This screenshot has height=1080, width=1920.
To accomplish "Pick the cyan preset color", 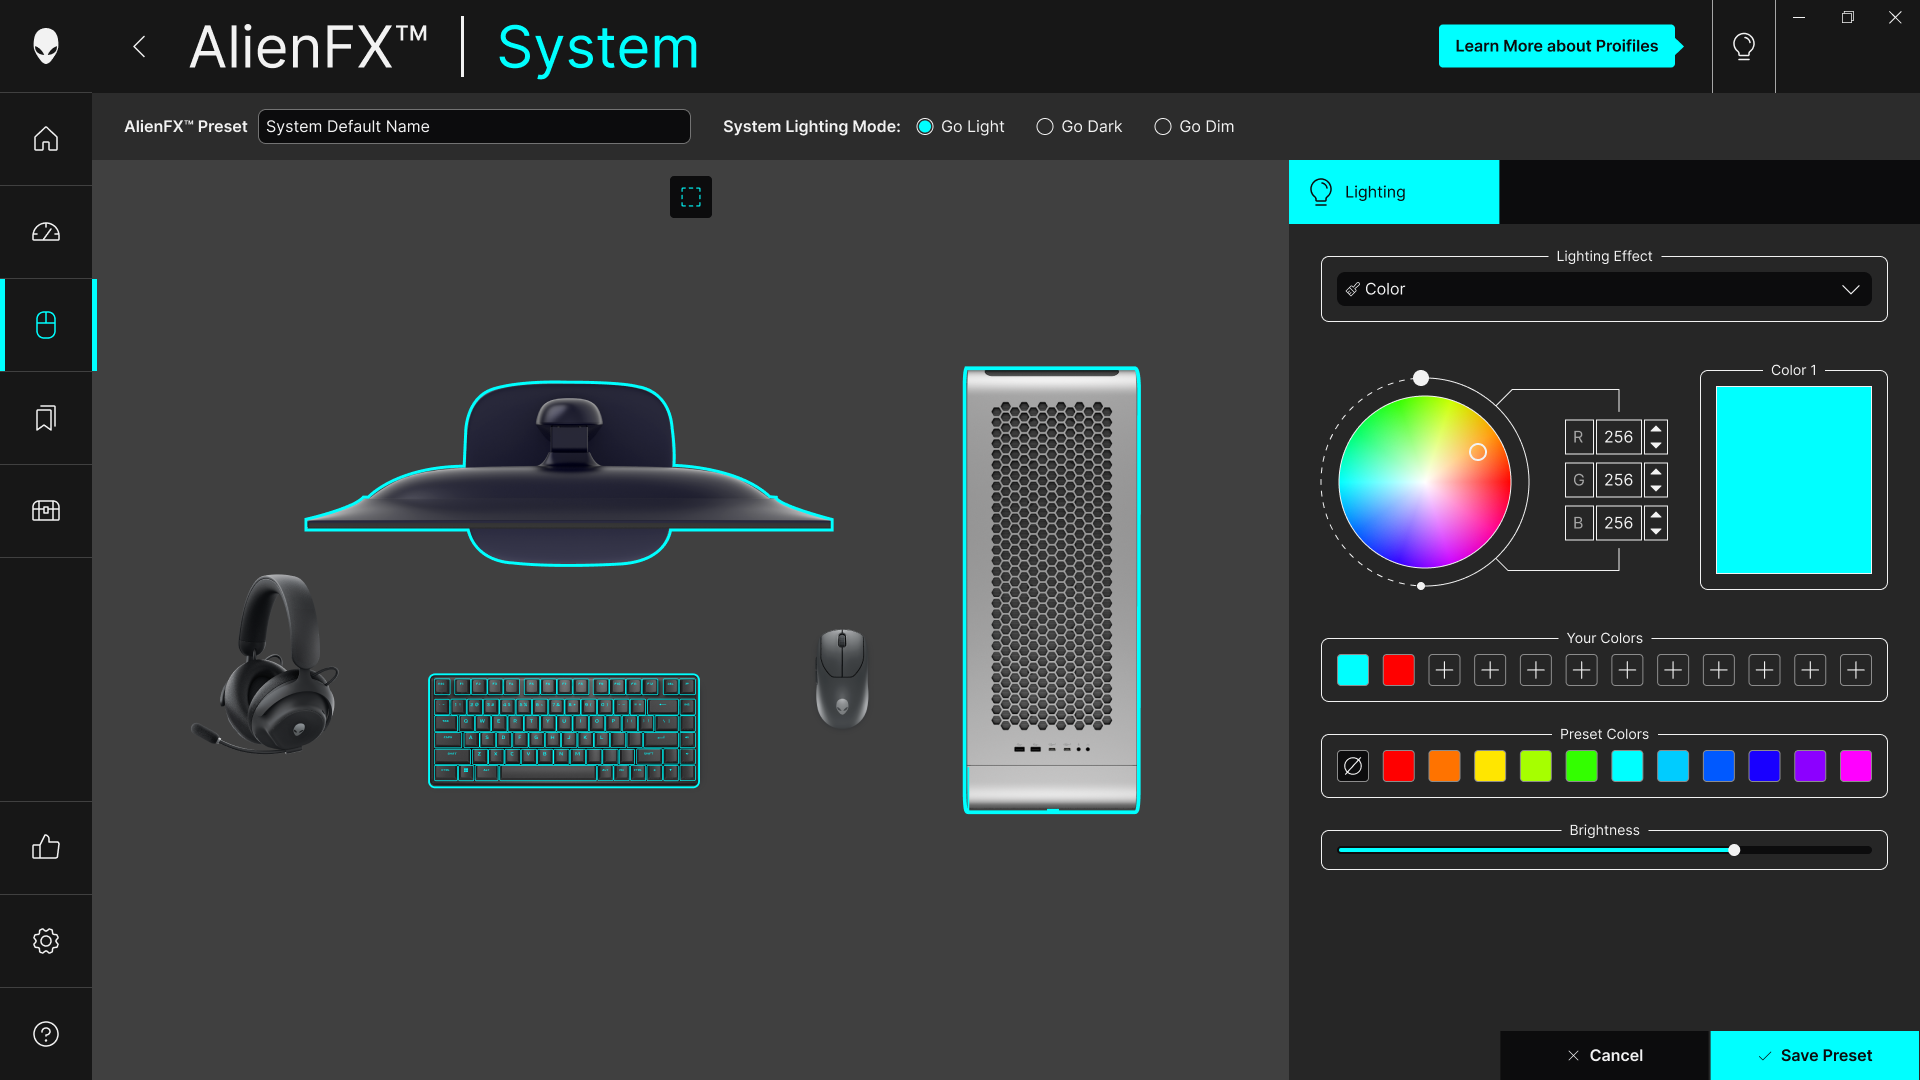I will point(1627,766).
